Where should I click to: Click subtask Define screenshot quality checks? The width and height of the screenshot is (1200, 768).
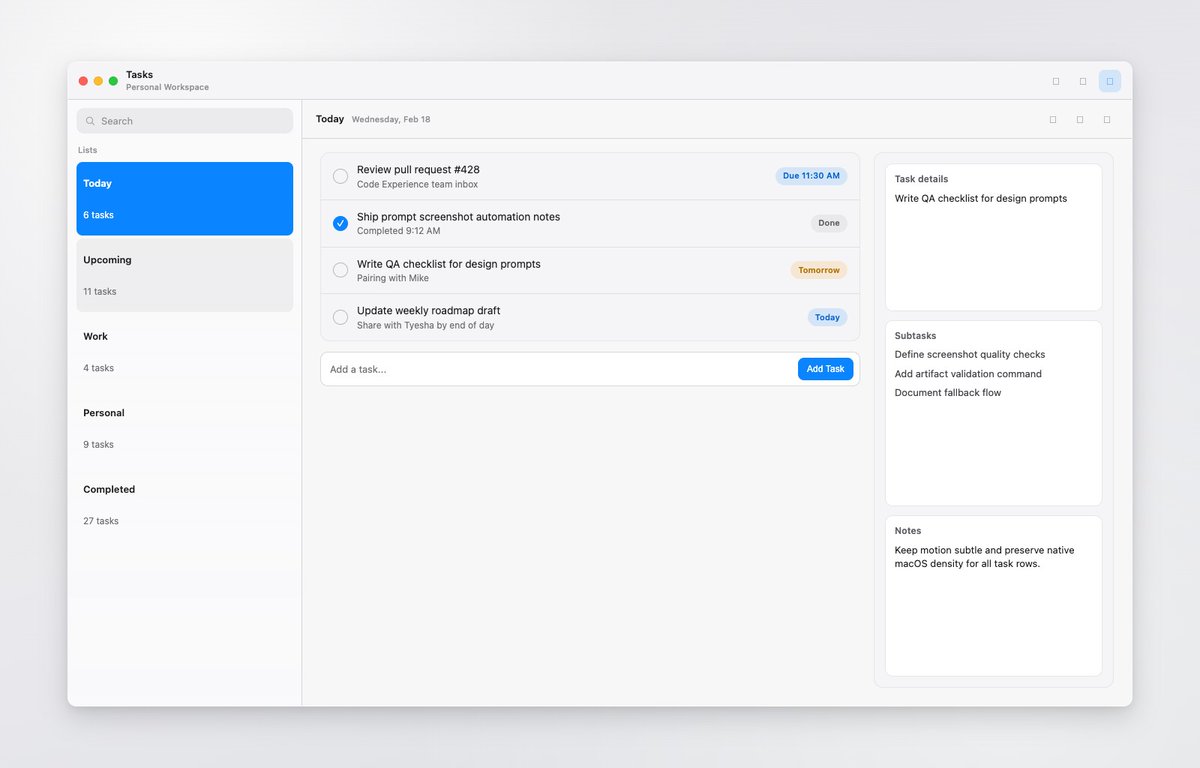click(970, 355)
